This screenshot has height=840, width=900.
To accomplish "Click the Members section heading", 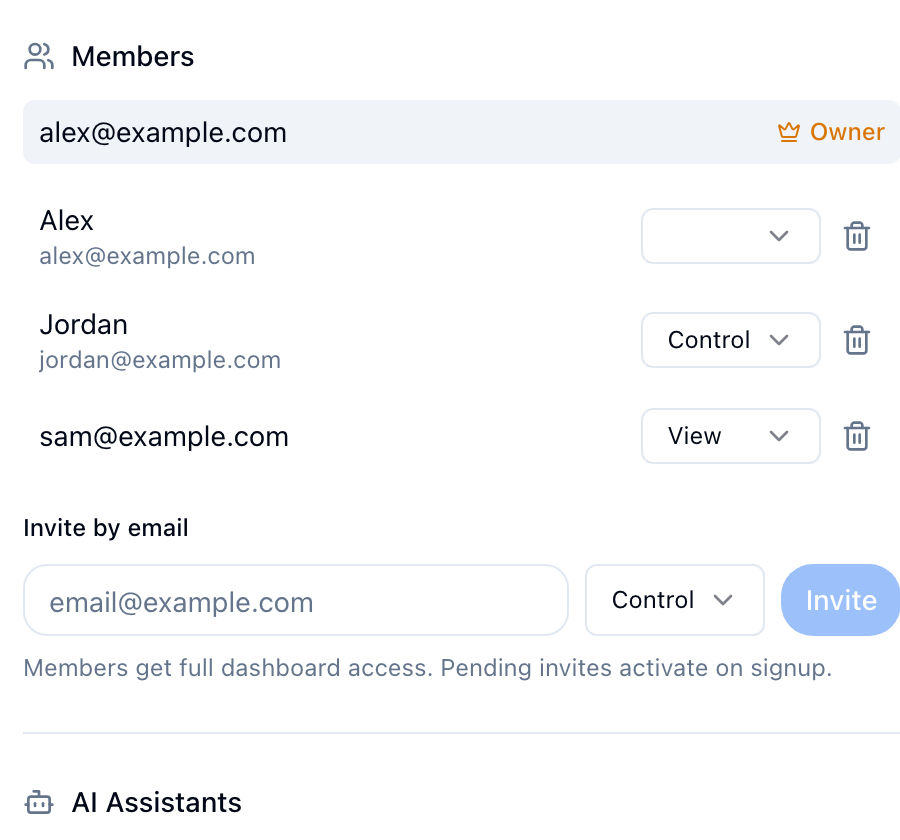I will [133, 57].
